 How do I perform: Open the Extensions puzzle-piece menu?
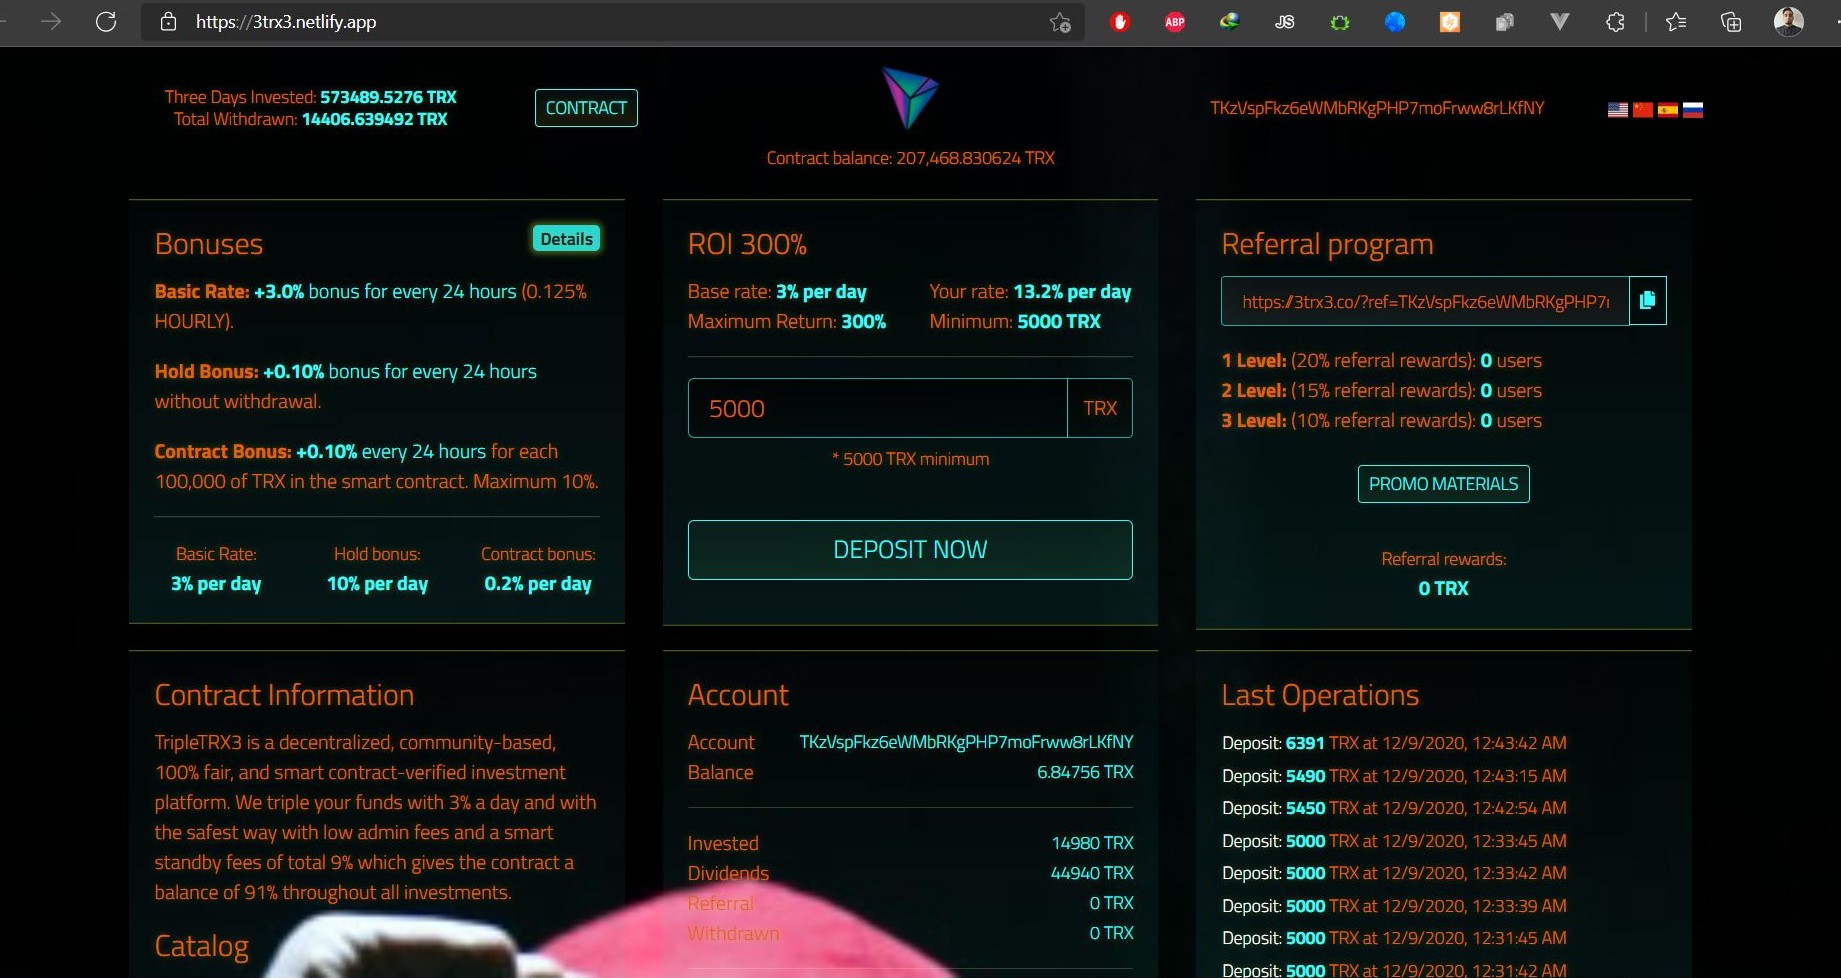1615,22
